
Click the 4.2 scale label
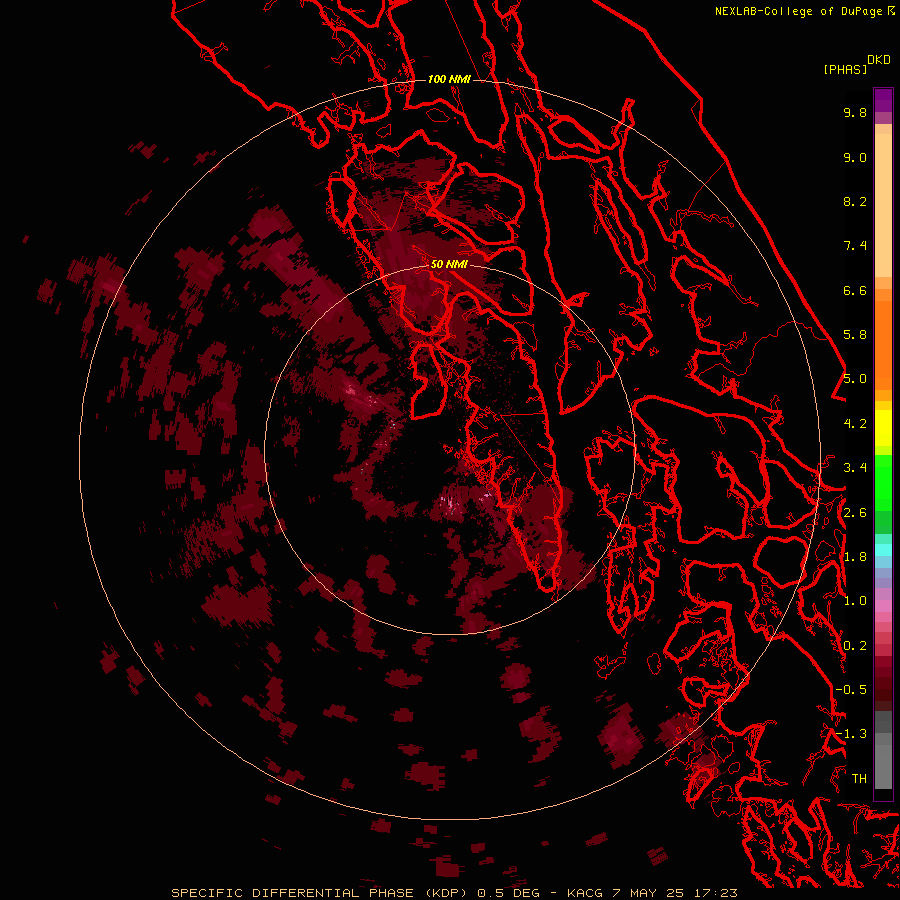click(855, 424)
